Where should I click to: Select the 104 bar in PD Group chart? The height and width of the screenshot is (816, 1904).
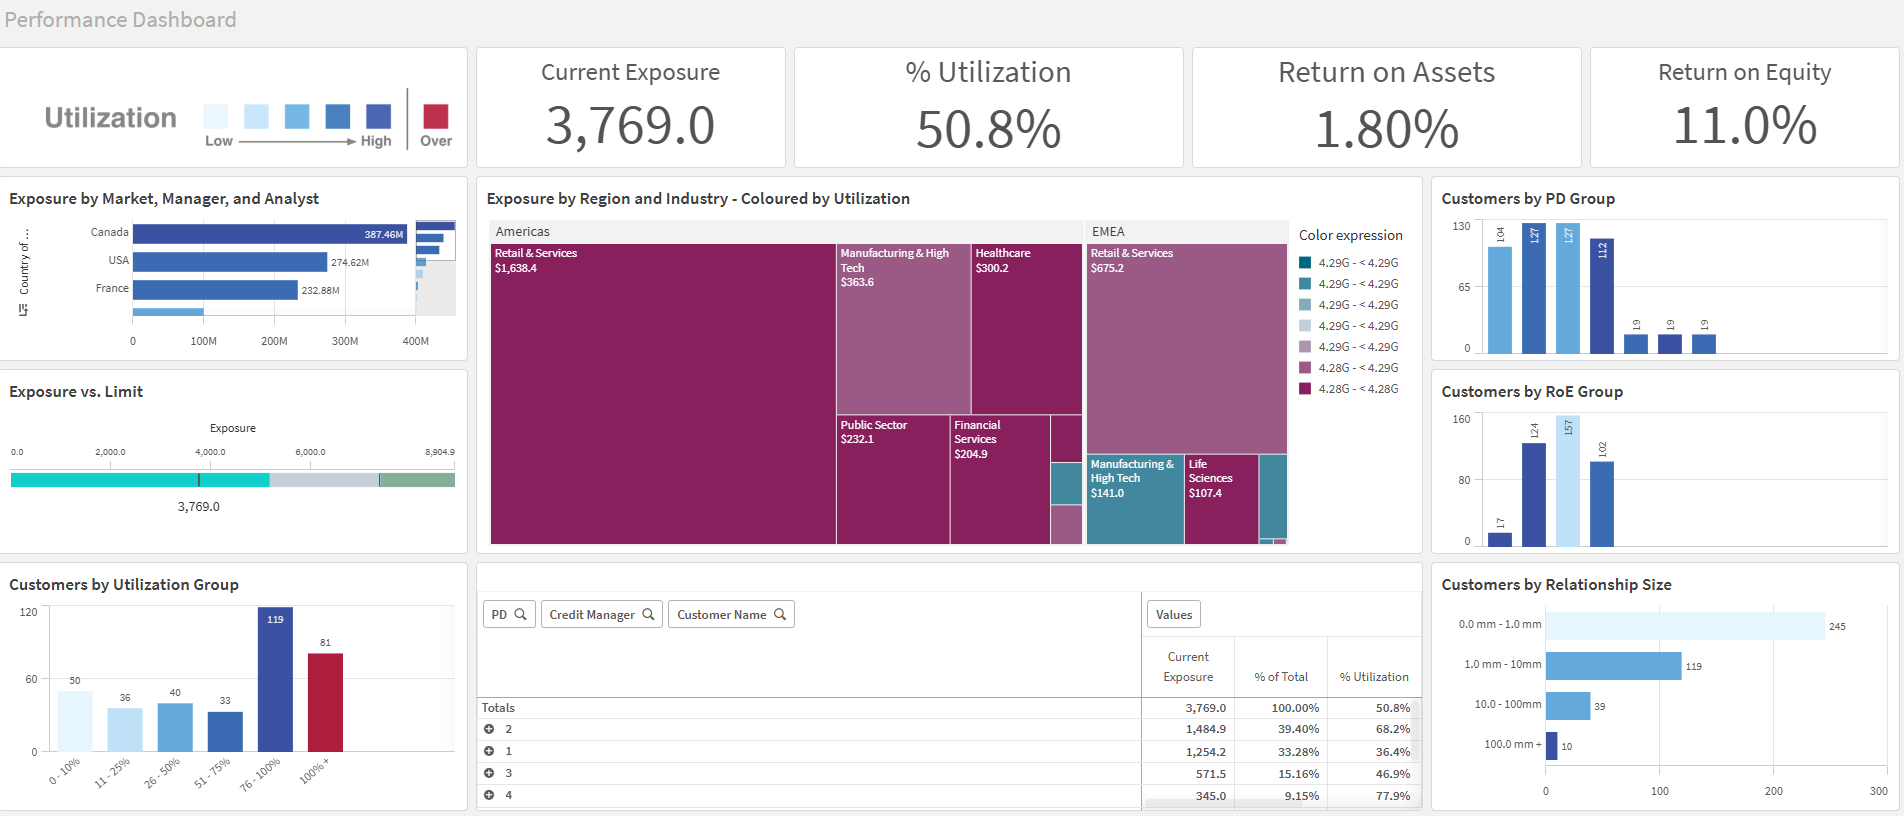(x=1500, y=300)
